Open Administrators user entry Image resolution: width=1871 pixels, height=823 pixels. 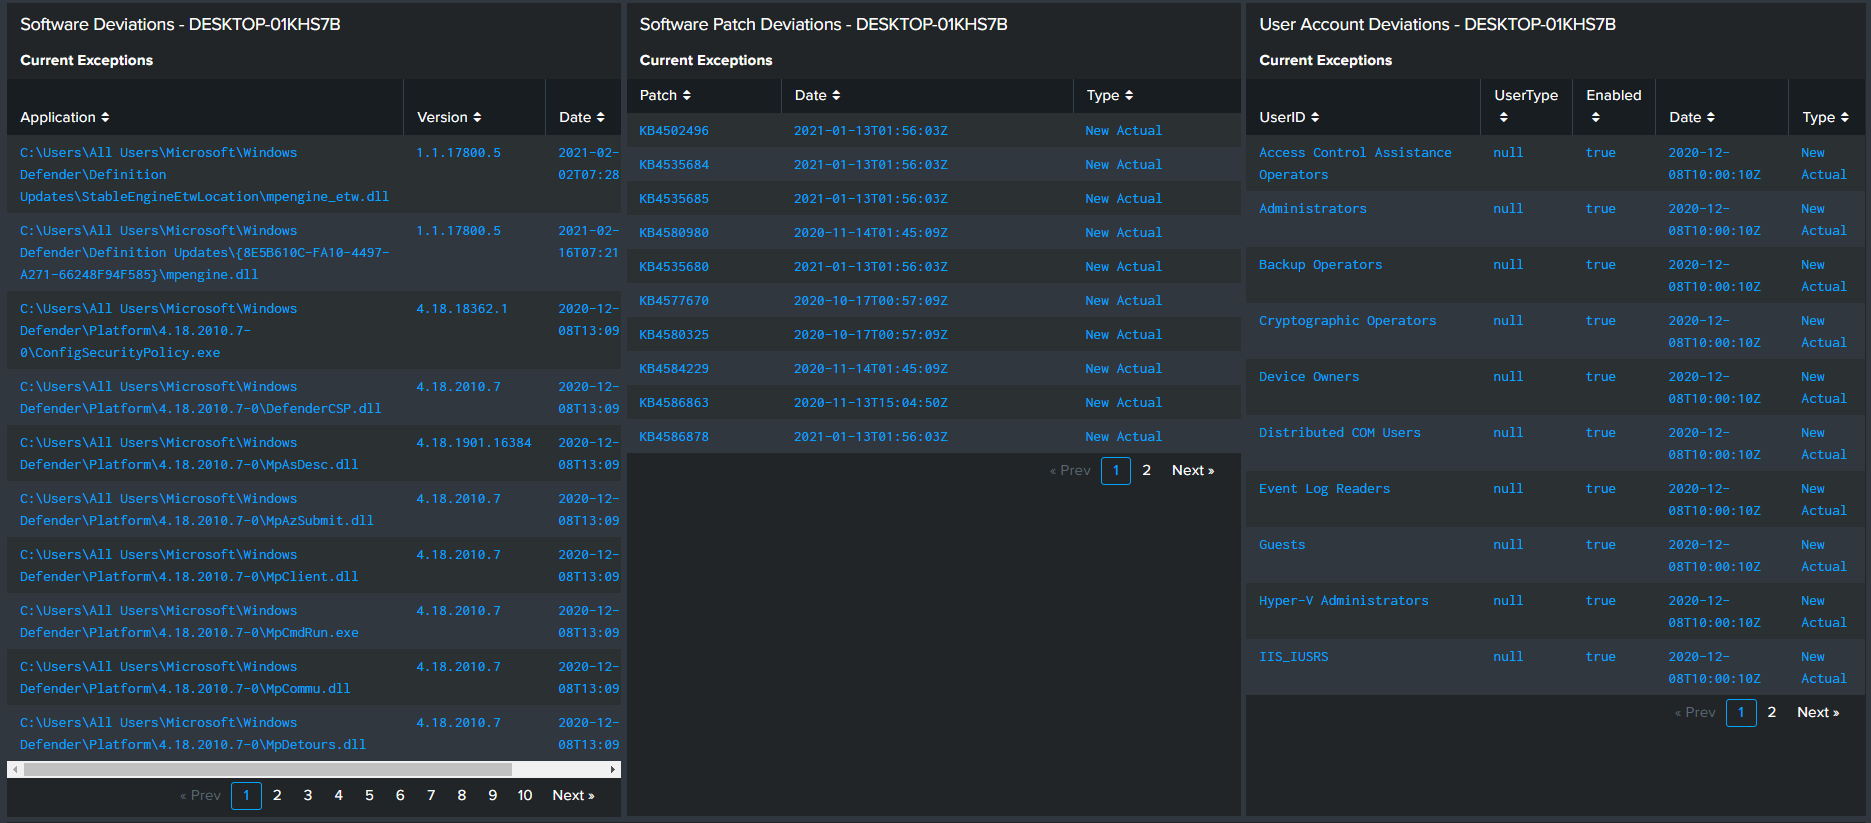[1555, 219]
